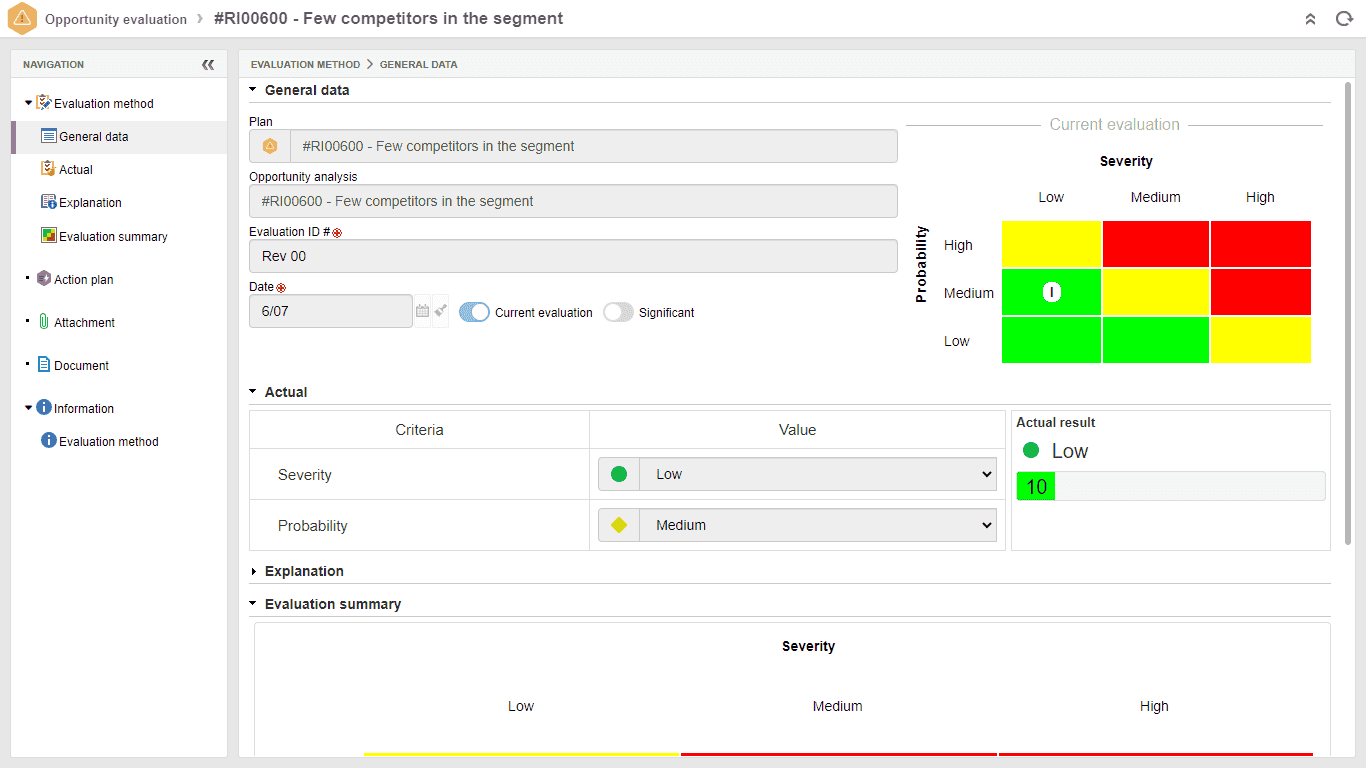The width and height of the screenshot is (1366, 768).
Task: Click the refresh icon in the header
Action: pyautogui.click(x=1344, y=19)
